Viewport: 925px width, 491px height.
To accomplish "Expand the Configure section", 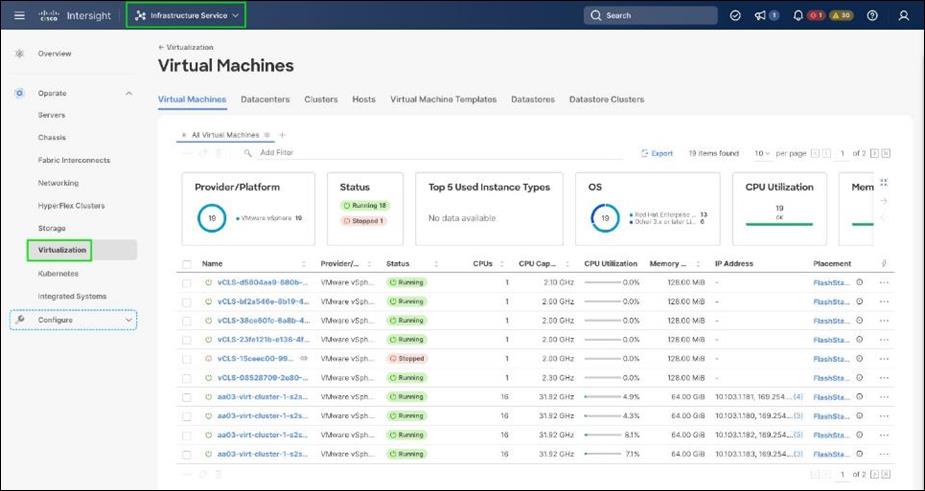I will pyautogui.click(x=73, y=320).
